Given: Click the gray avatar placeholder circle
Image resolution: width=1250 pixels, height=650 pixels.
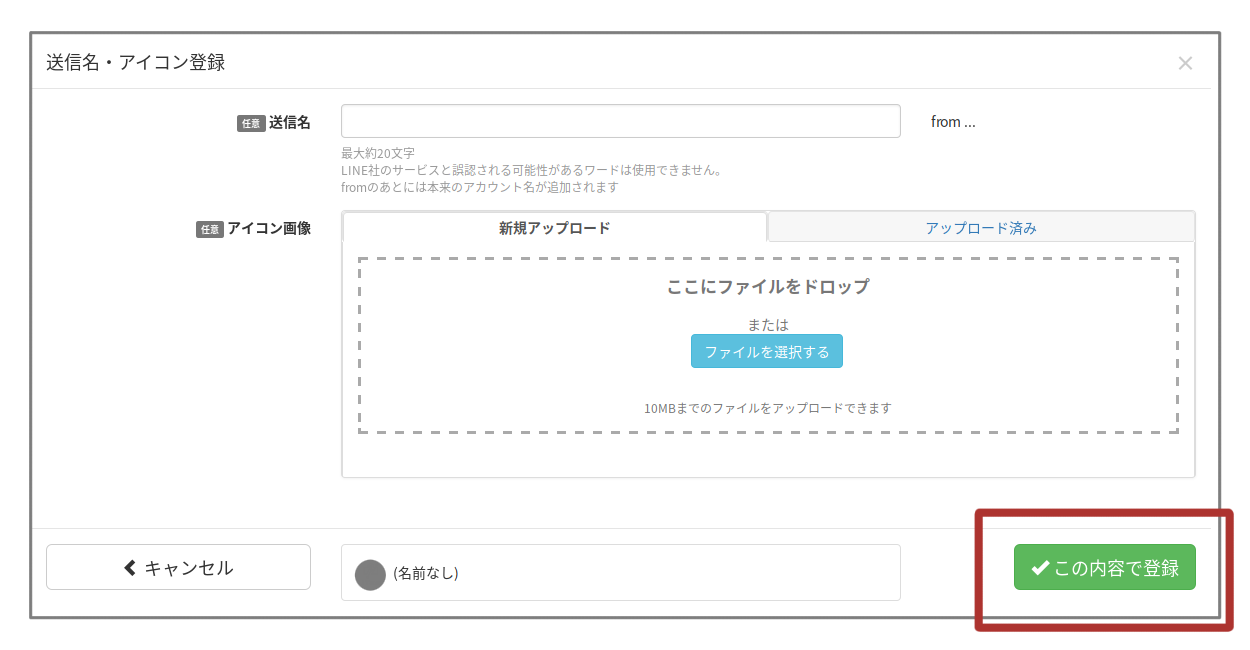Looking at the screenshot, I should (x=370, y=572).
